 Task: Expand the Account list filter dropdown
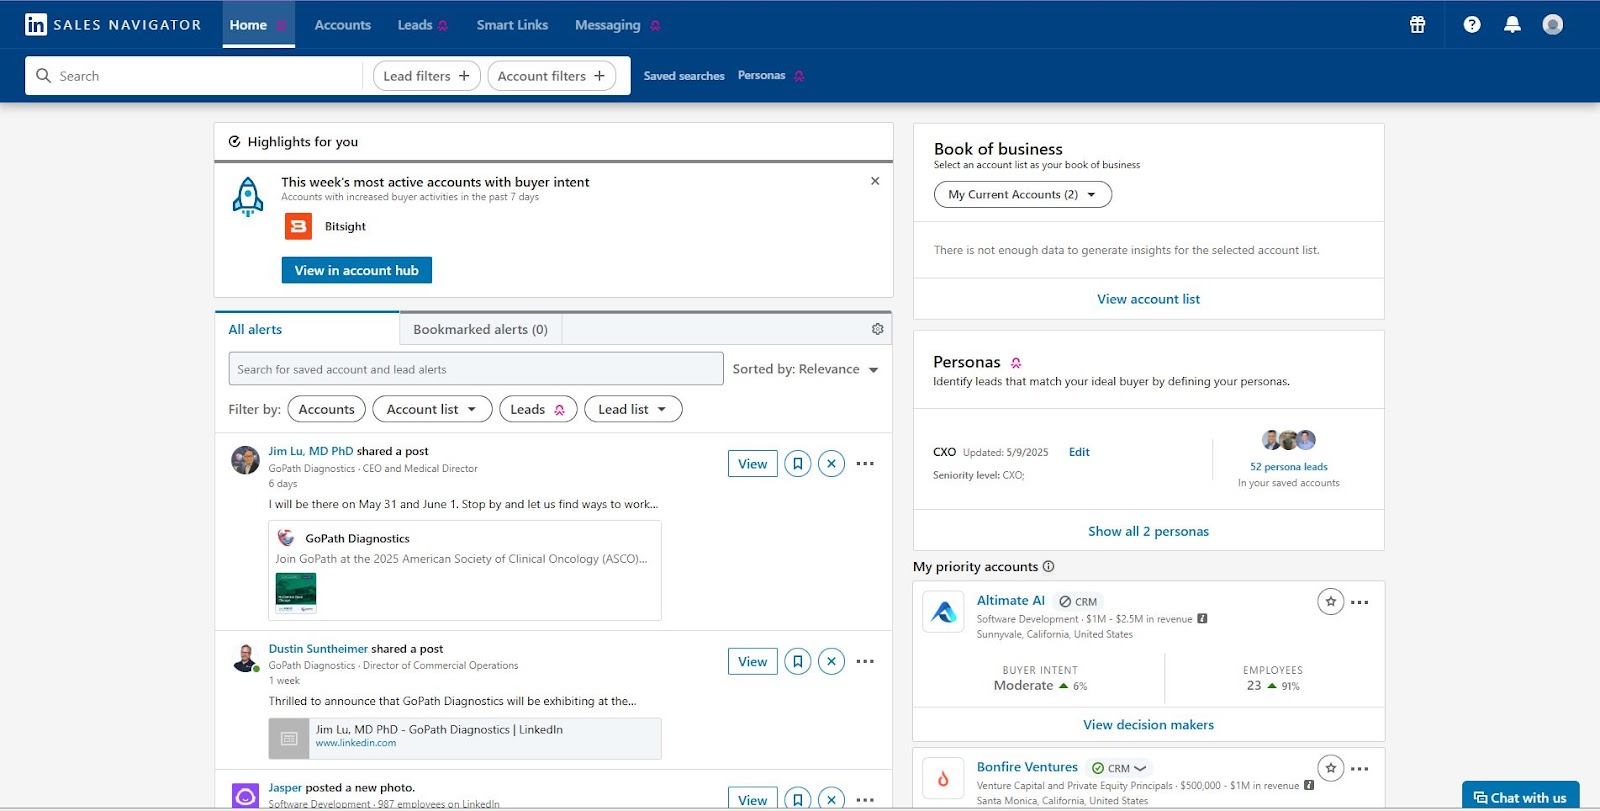(432, 409)
